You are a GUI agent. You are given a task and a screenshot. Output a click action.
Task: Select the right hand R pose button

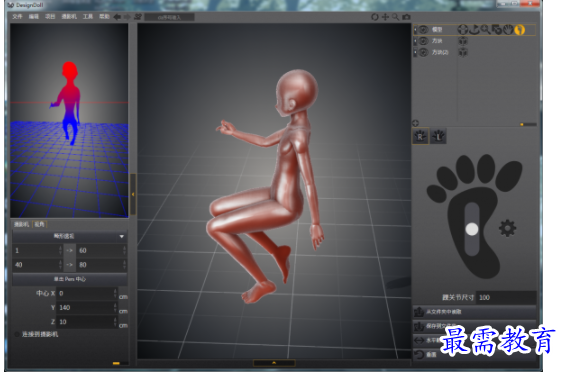click(420, 136)
